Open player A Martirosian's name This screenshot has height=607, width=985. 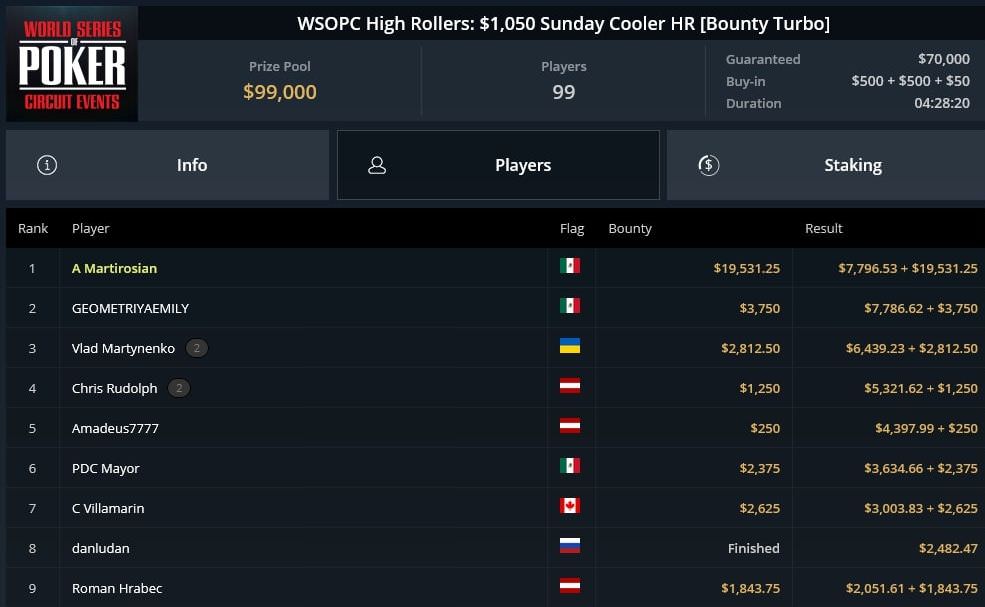coord(114,268)
